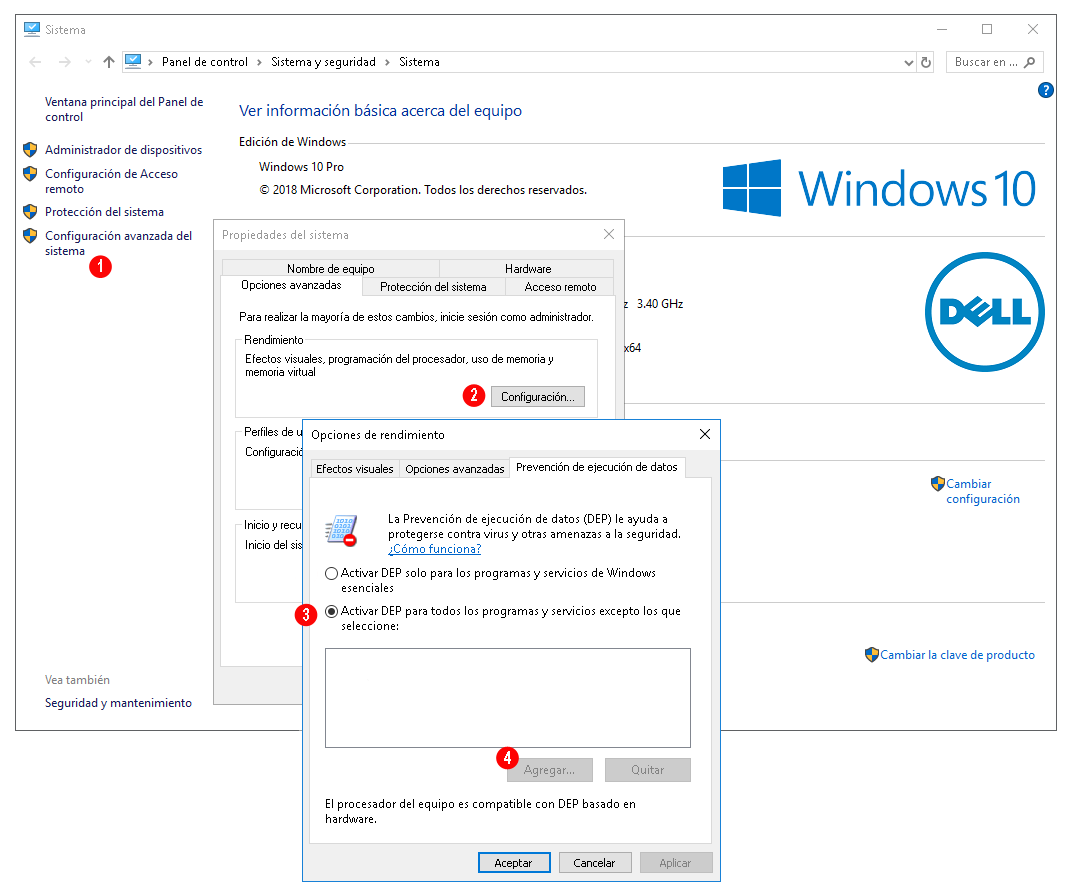The height and width of the screenshot is (891, 1071).
Task: Click the DEP exceptions list box
Action: click(x=507, y=698)
